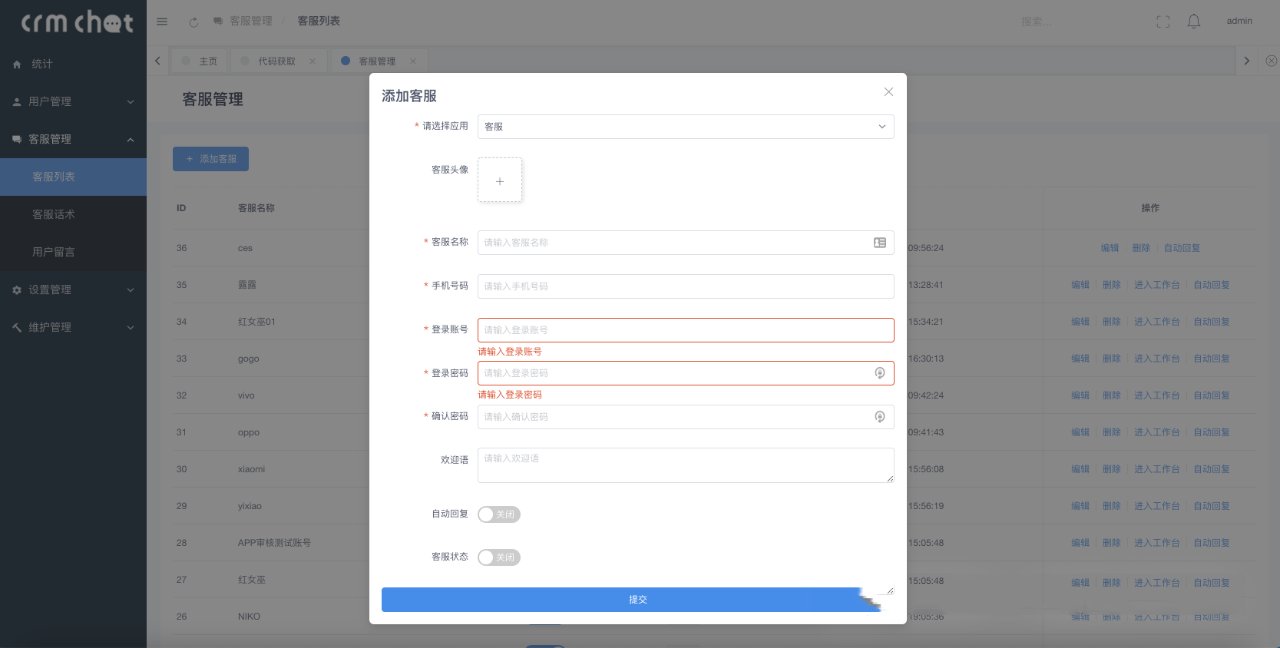The height and width of the screenshot is (648, 1280).
Task: Click the key icon in login password field
Action: [880, 373]
